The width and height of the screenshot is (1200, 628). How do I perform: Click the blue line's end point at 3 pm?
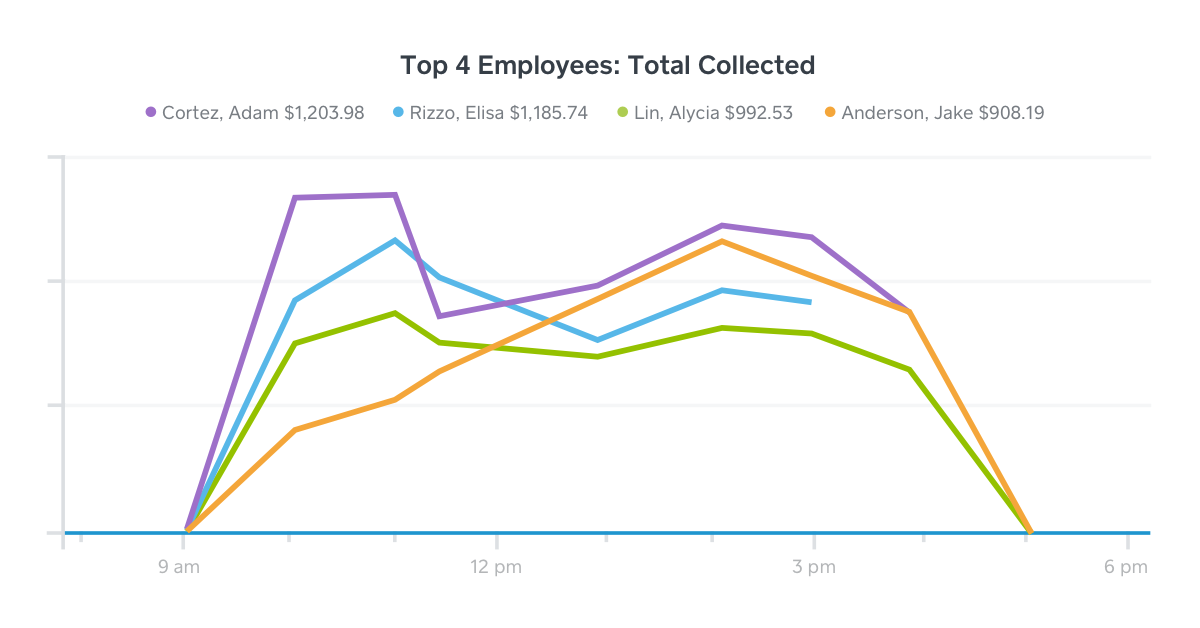coord(809,301)
